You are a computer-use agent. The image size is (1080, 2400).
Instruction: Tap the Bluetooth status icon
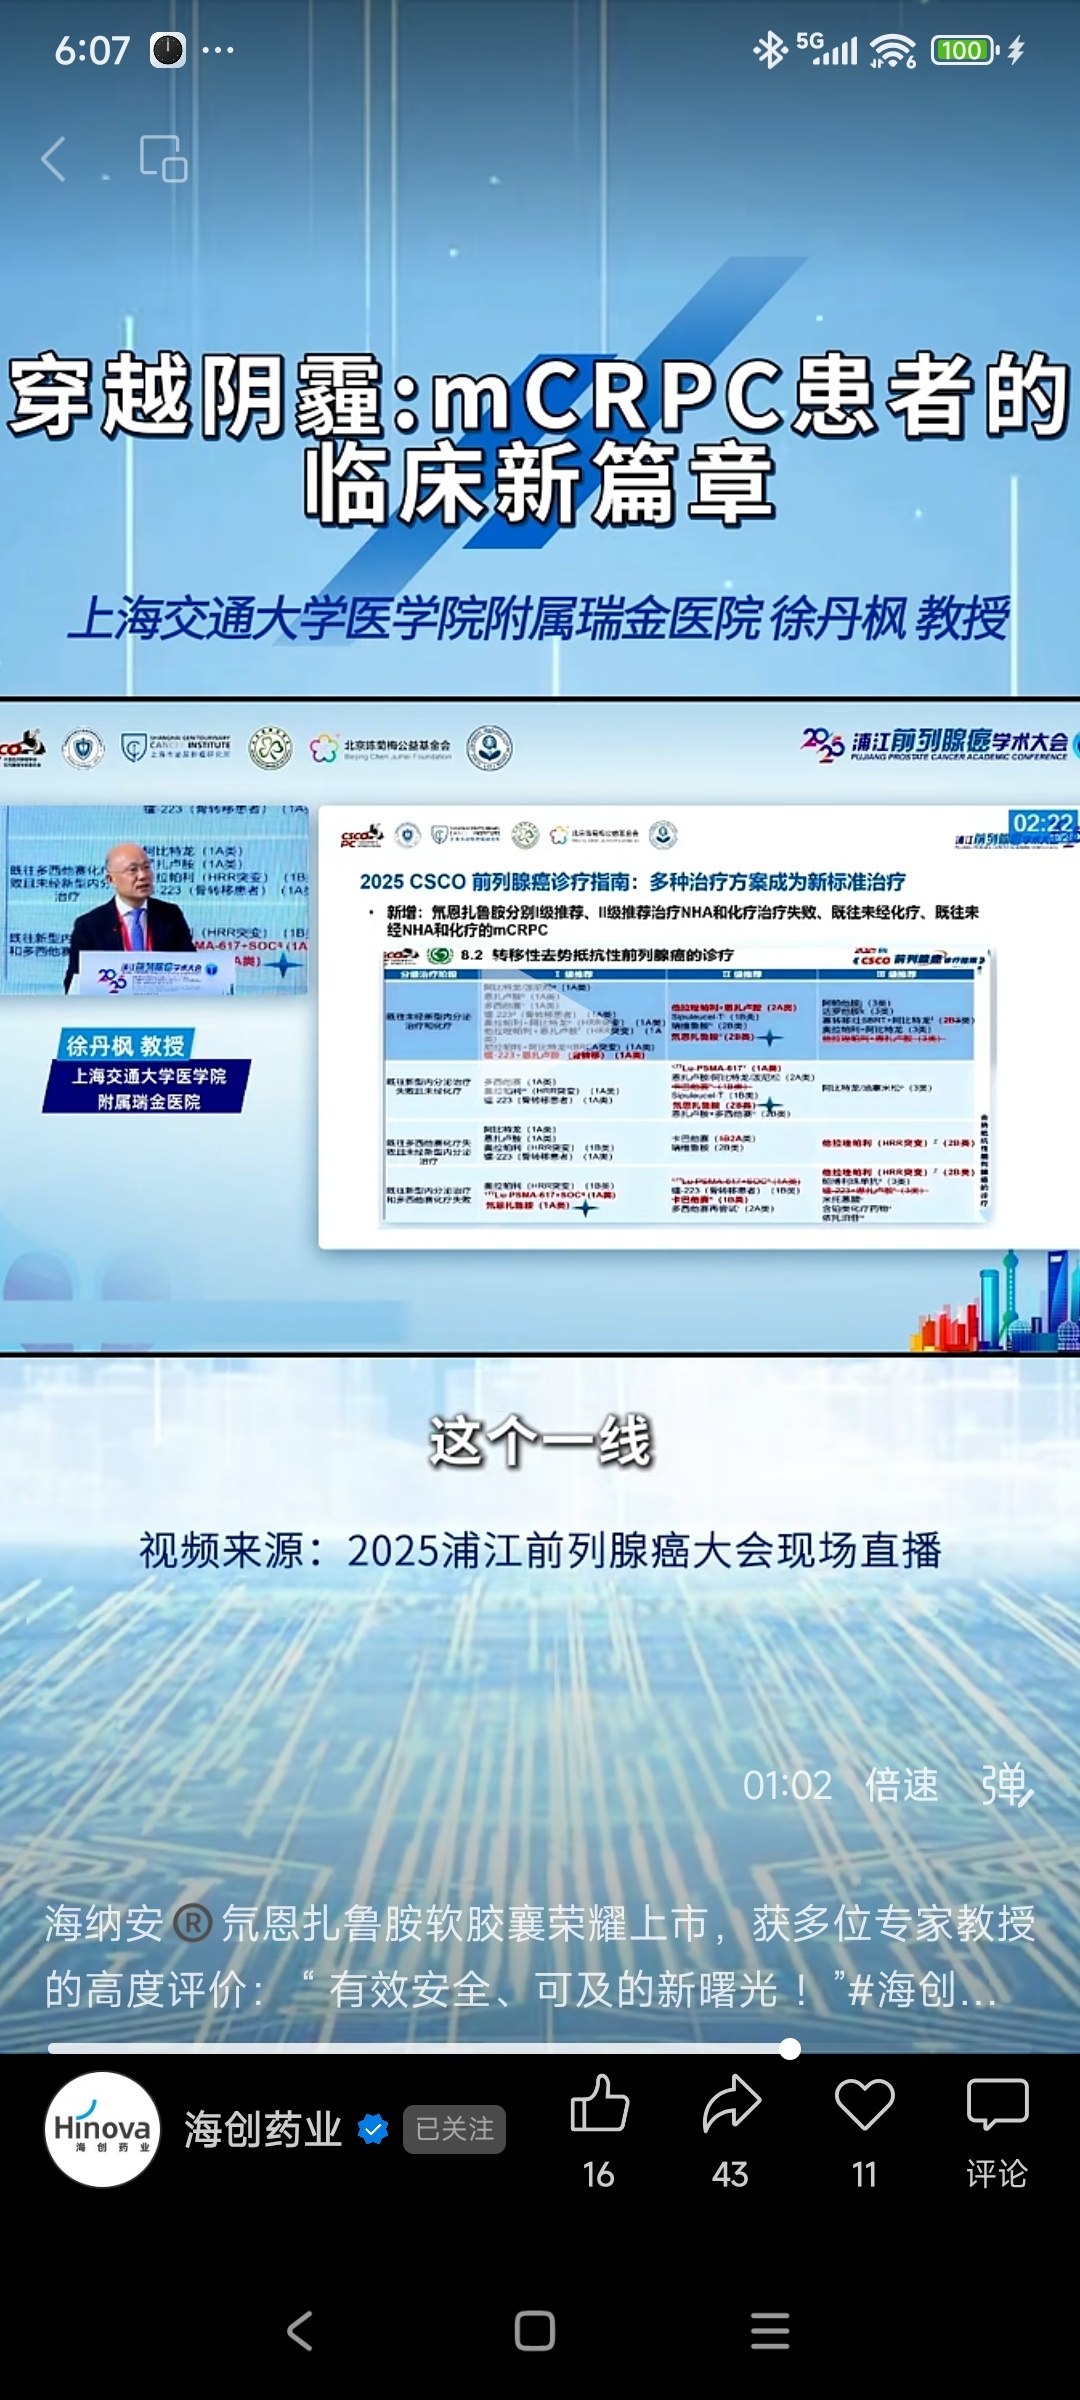770,50
